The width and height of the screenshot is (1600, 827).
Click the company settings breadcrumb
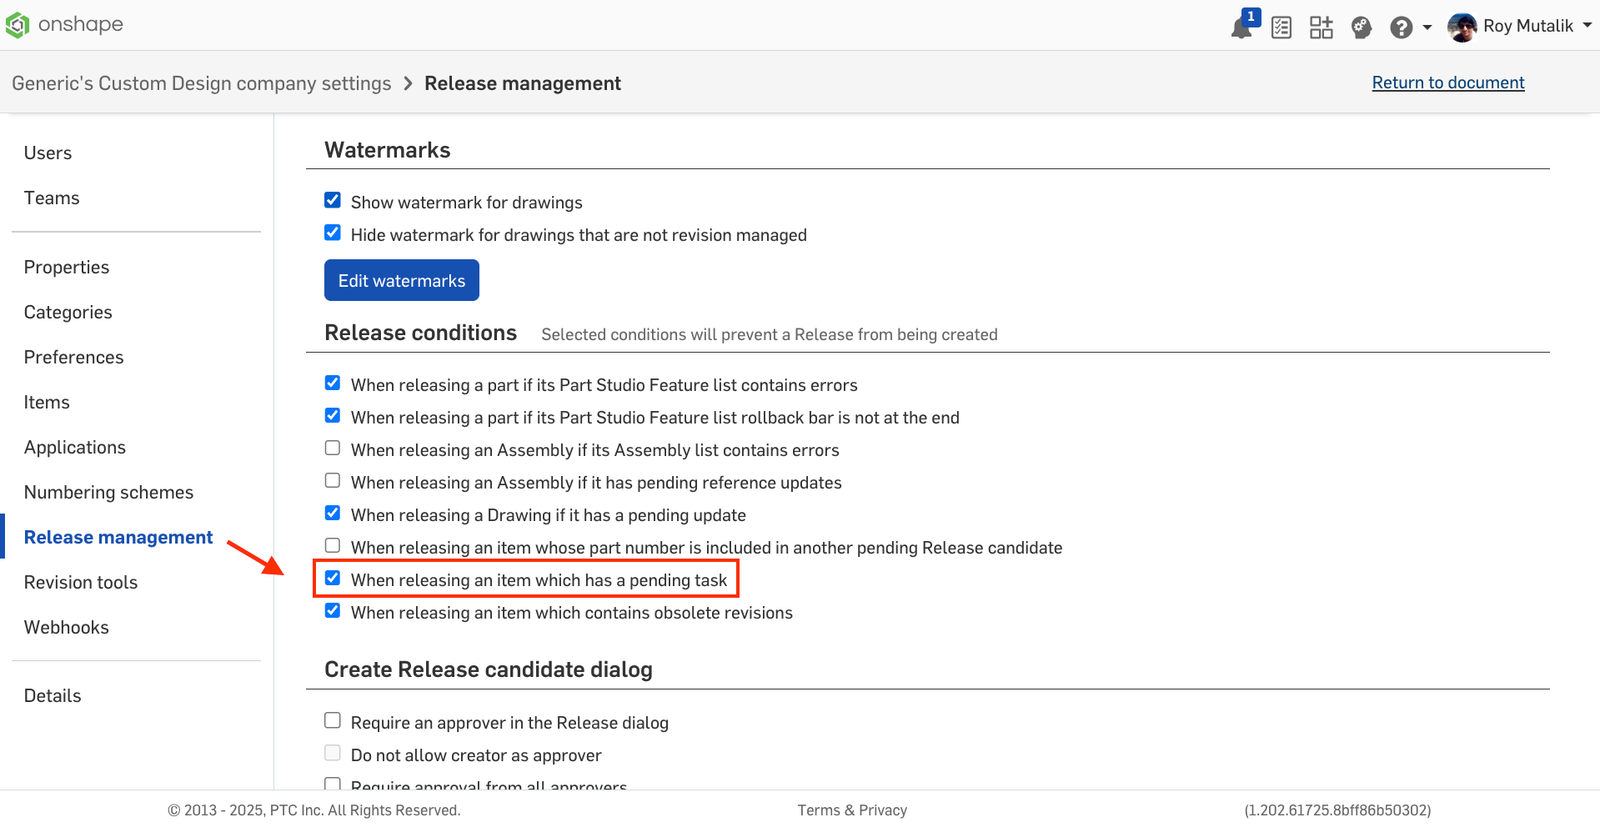pyautogui.click(x=201, y=84)
